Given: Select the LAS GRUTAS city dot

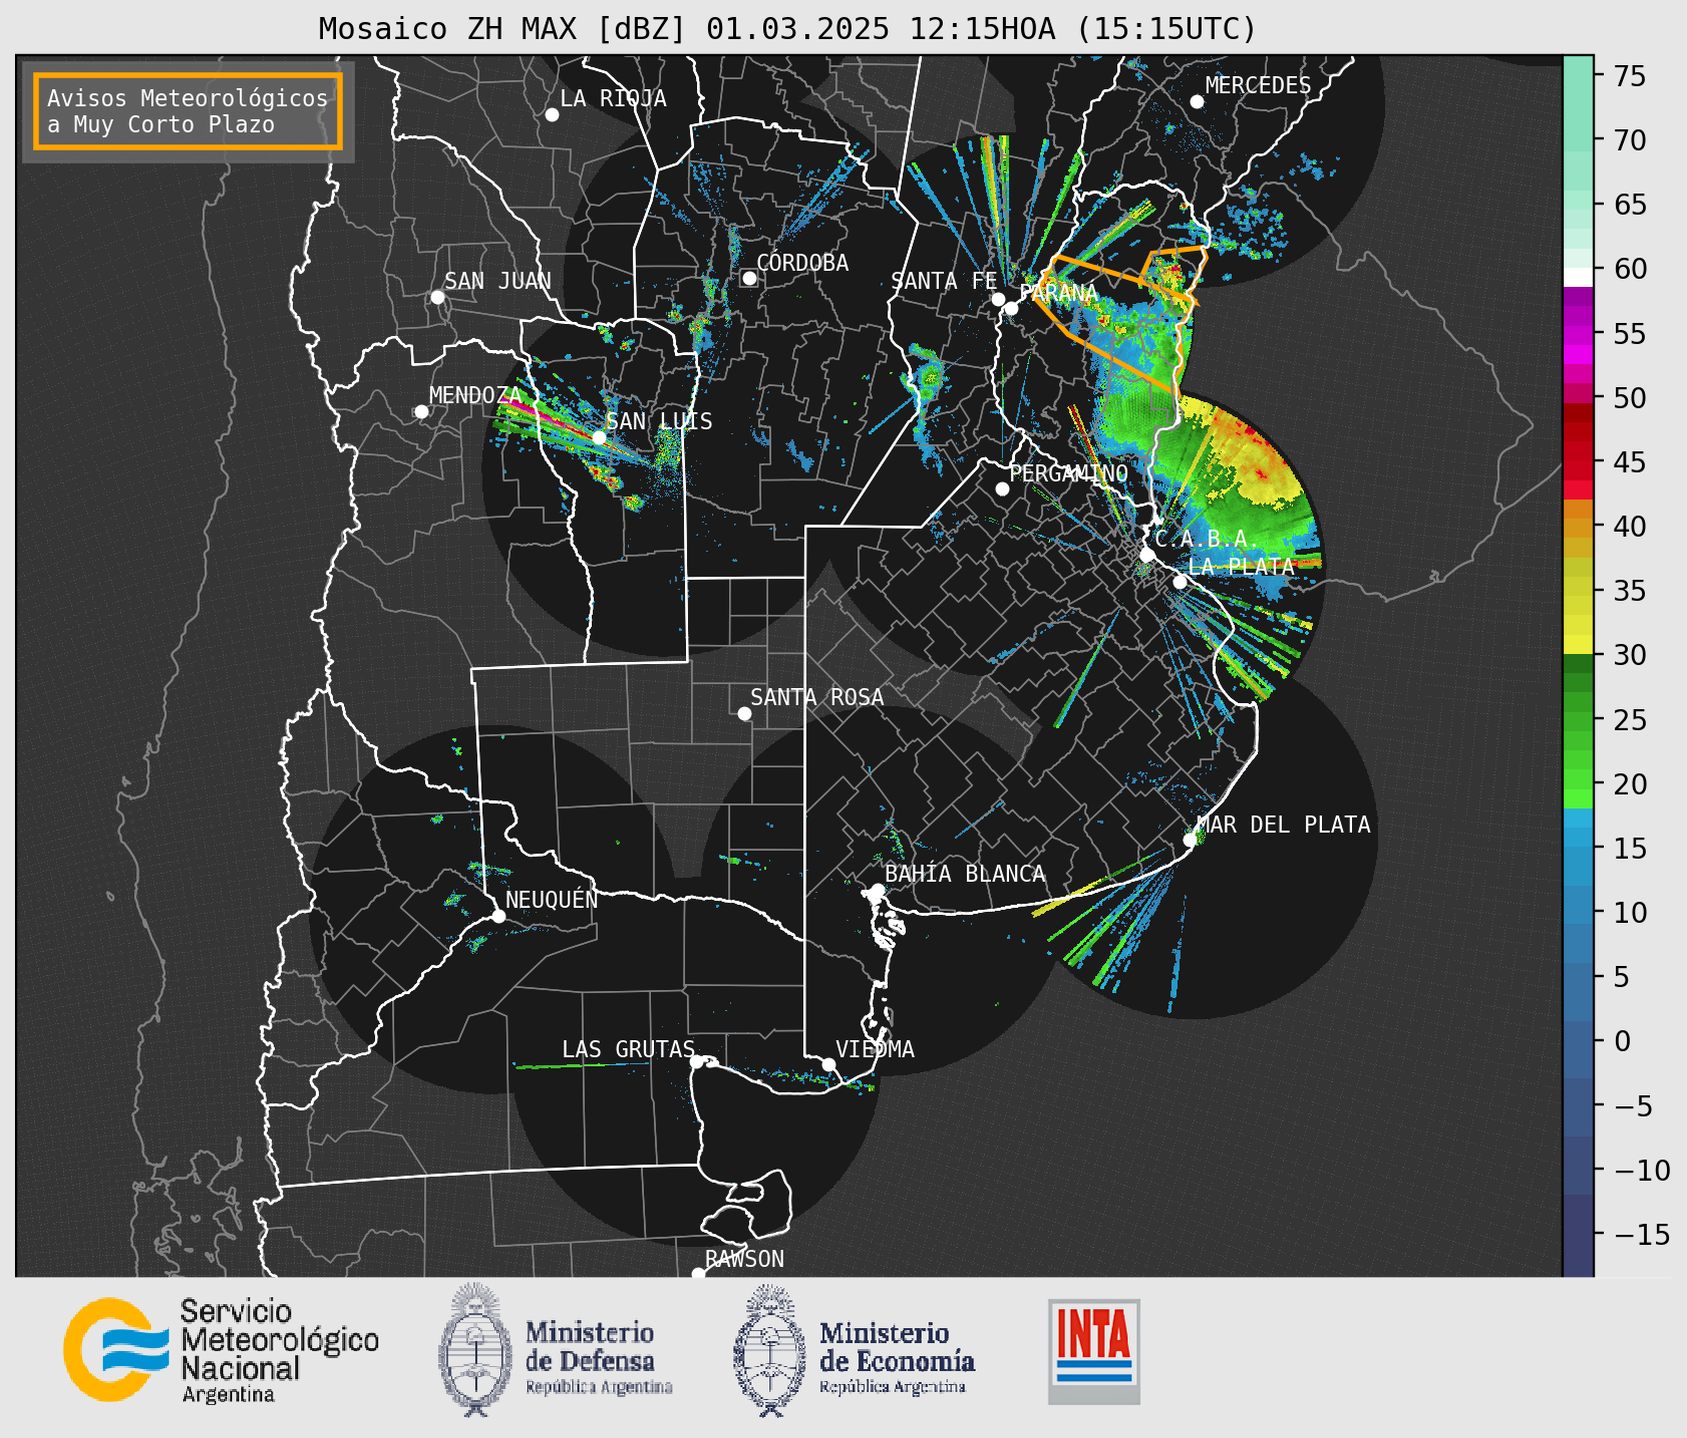Looking at the screenshot, I should pyautogui.click(x=697, y=1061).
